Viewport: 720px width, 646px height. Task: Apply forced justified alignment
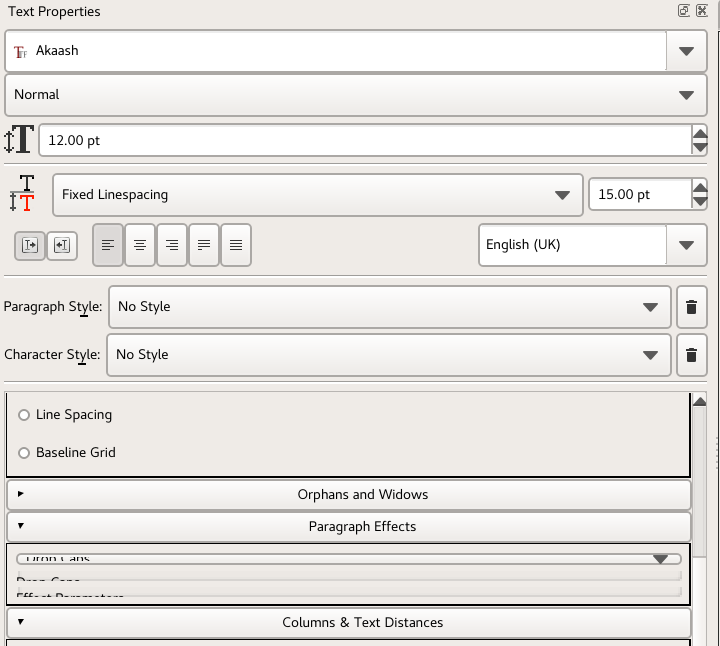coord(236,245)
